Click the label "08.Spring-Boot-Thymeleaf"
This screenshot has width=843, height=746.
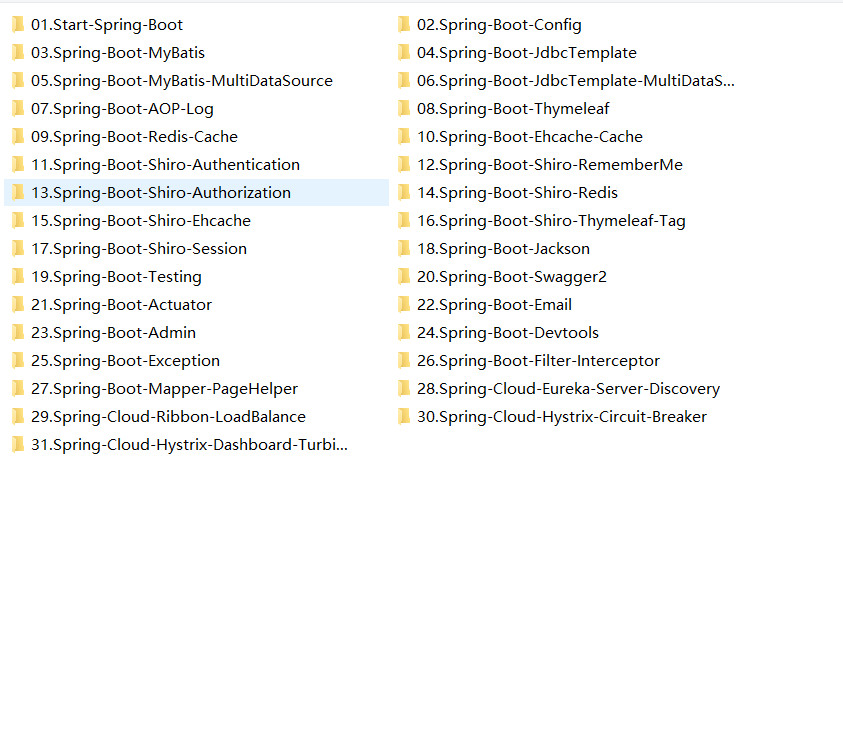tap(513, 109)
